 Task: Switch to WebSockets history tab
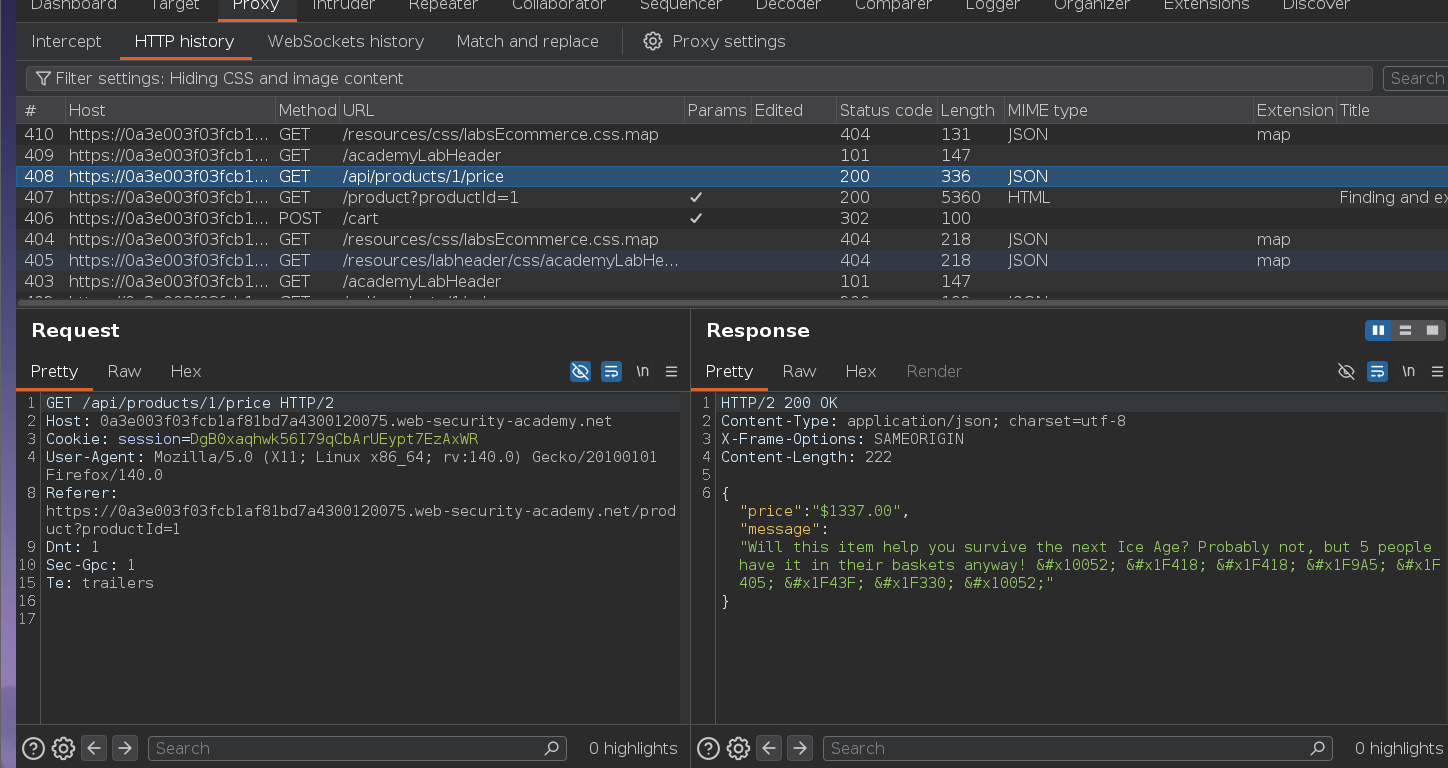point(346,41)
